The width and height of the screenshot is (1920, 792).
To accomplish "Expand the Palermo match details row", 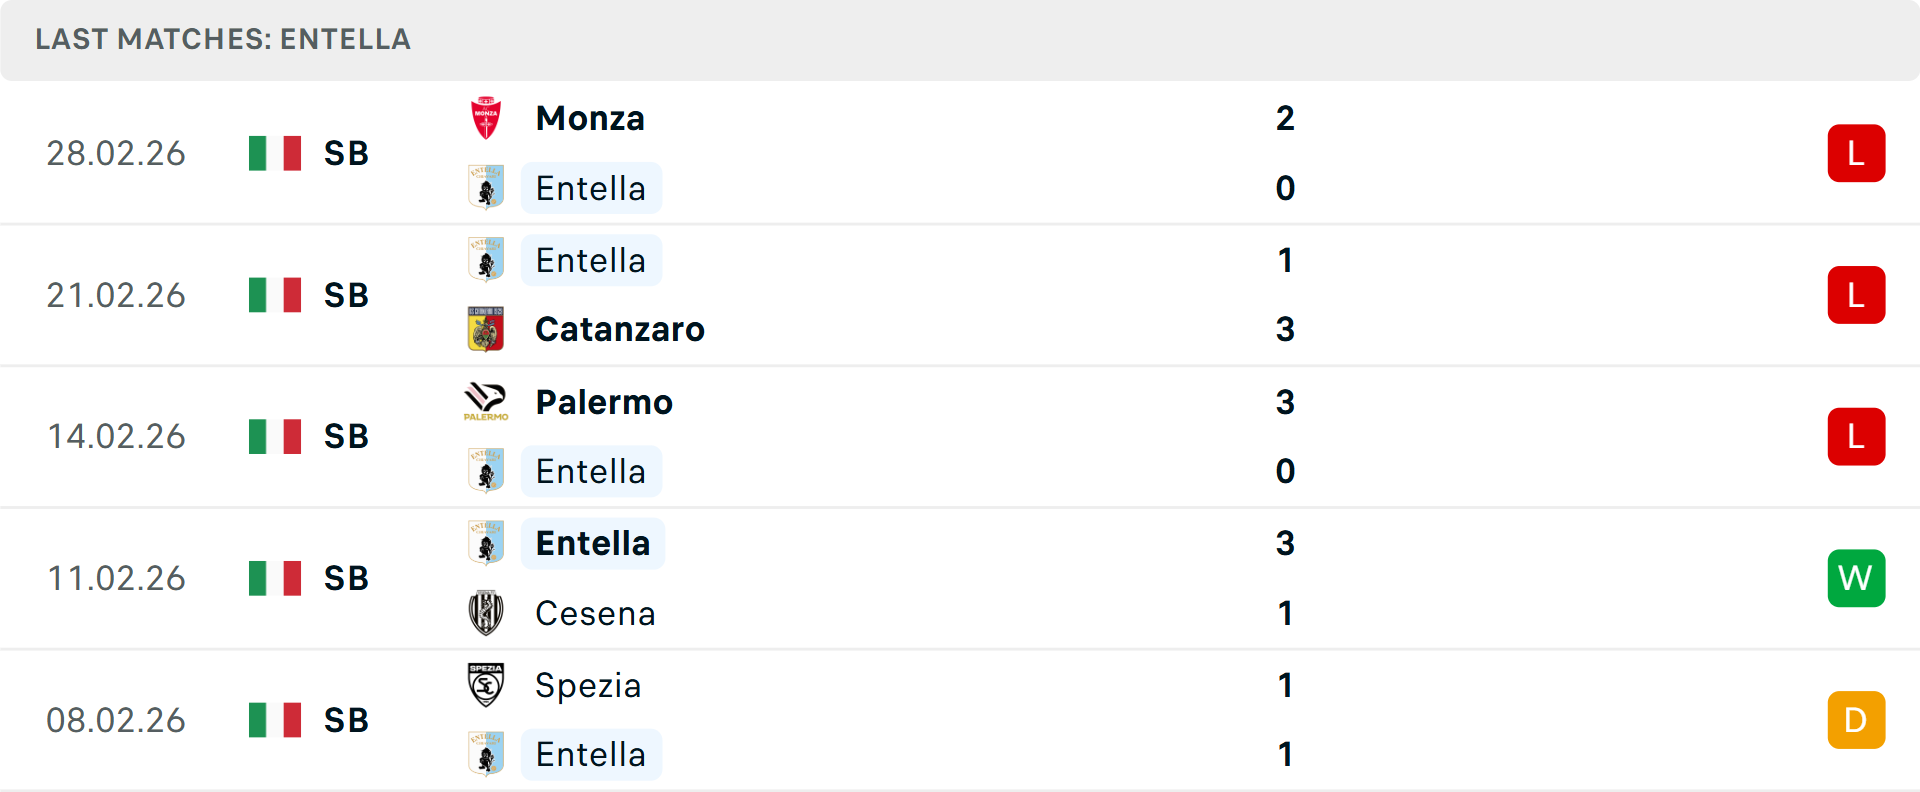I will tap(960, 436).
